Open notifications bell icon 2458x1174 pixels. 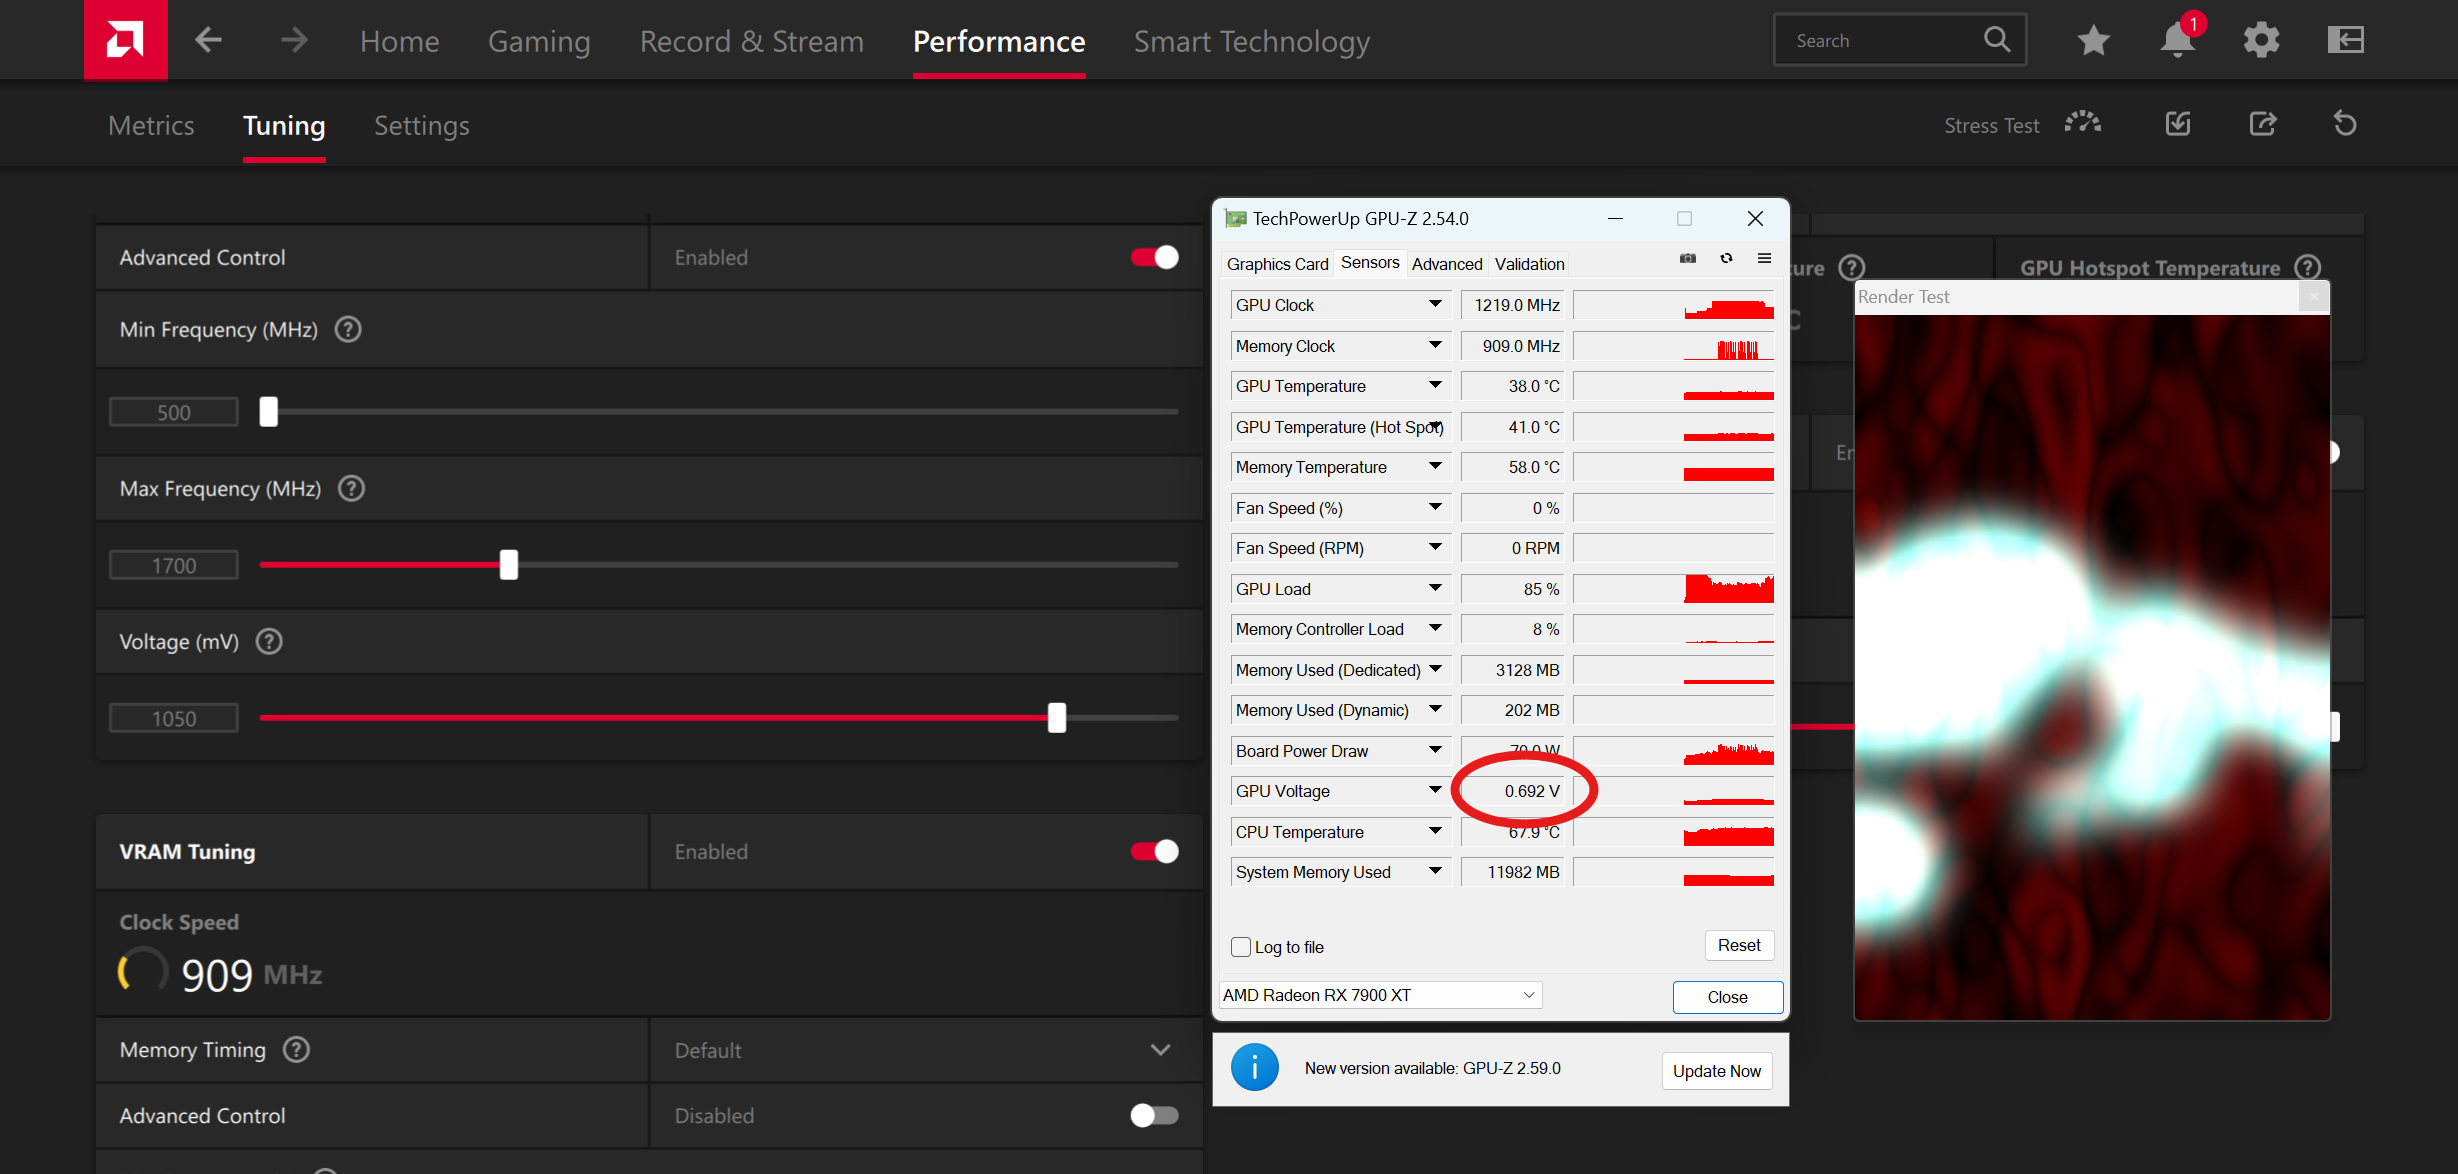2177,40
